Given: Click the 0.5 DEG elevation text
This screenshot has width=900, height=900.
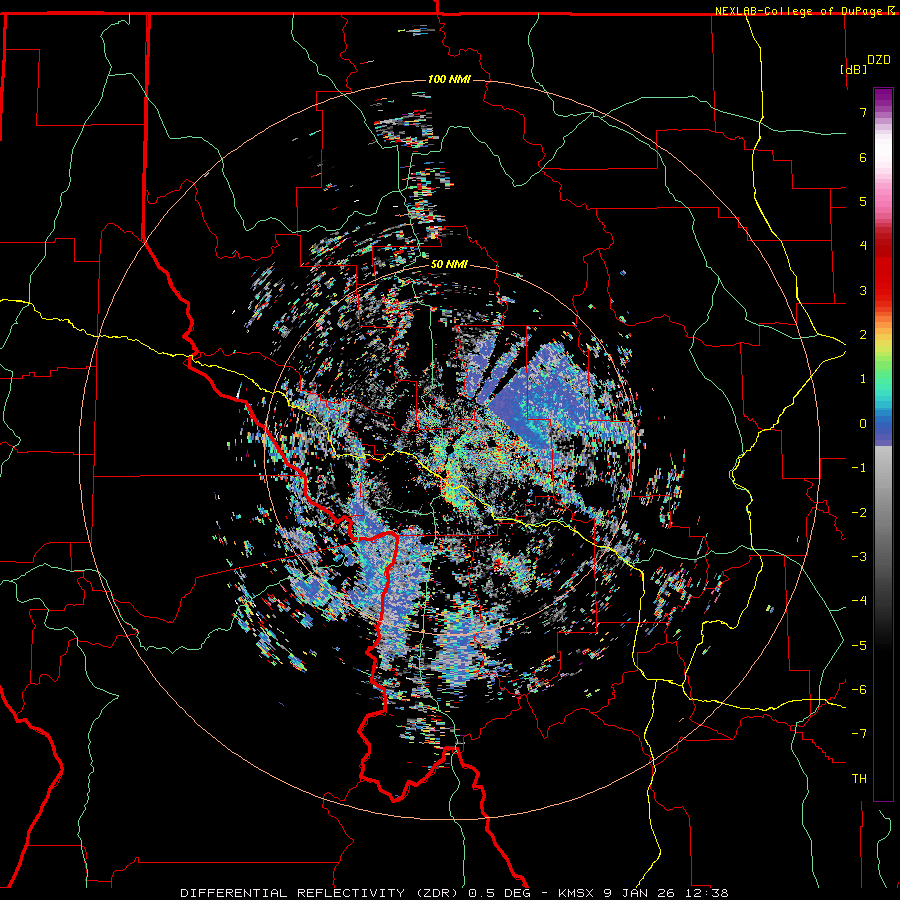Looking at the screenshot, I should click(x=499, y=893).
